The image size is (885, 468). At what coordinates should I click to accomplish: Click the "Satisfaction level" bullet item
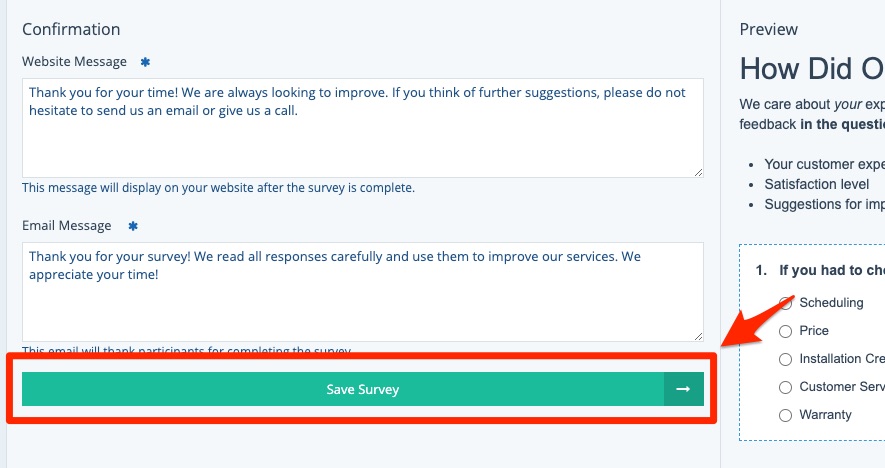pyautogui.click(x=816, y=184)
